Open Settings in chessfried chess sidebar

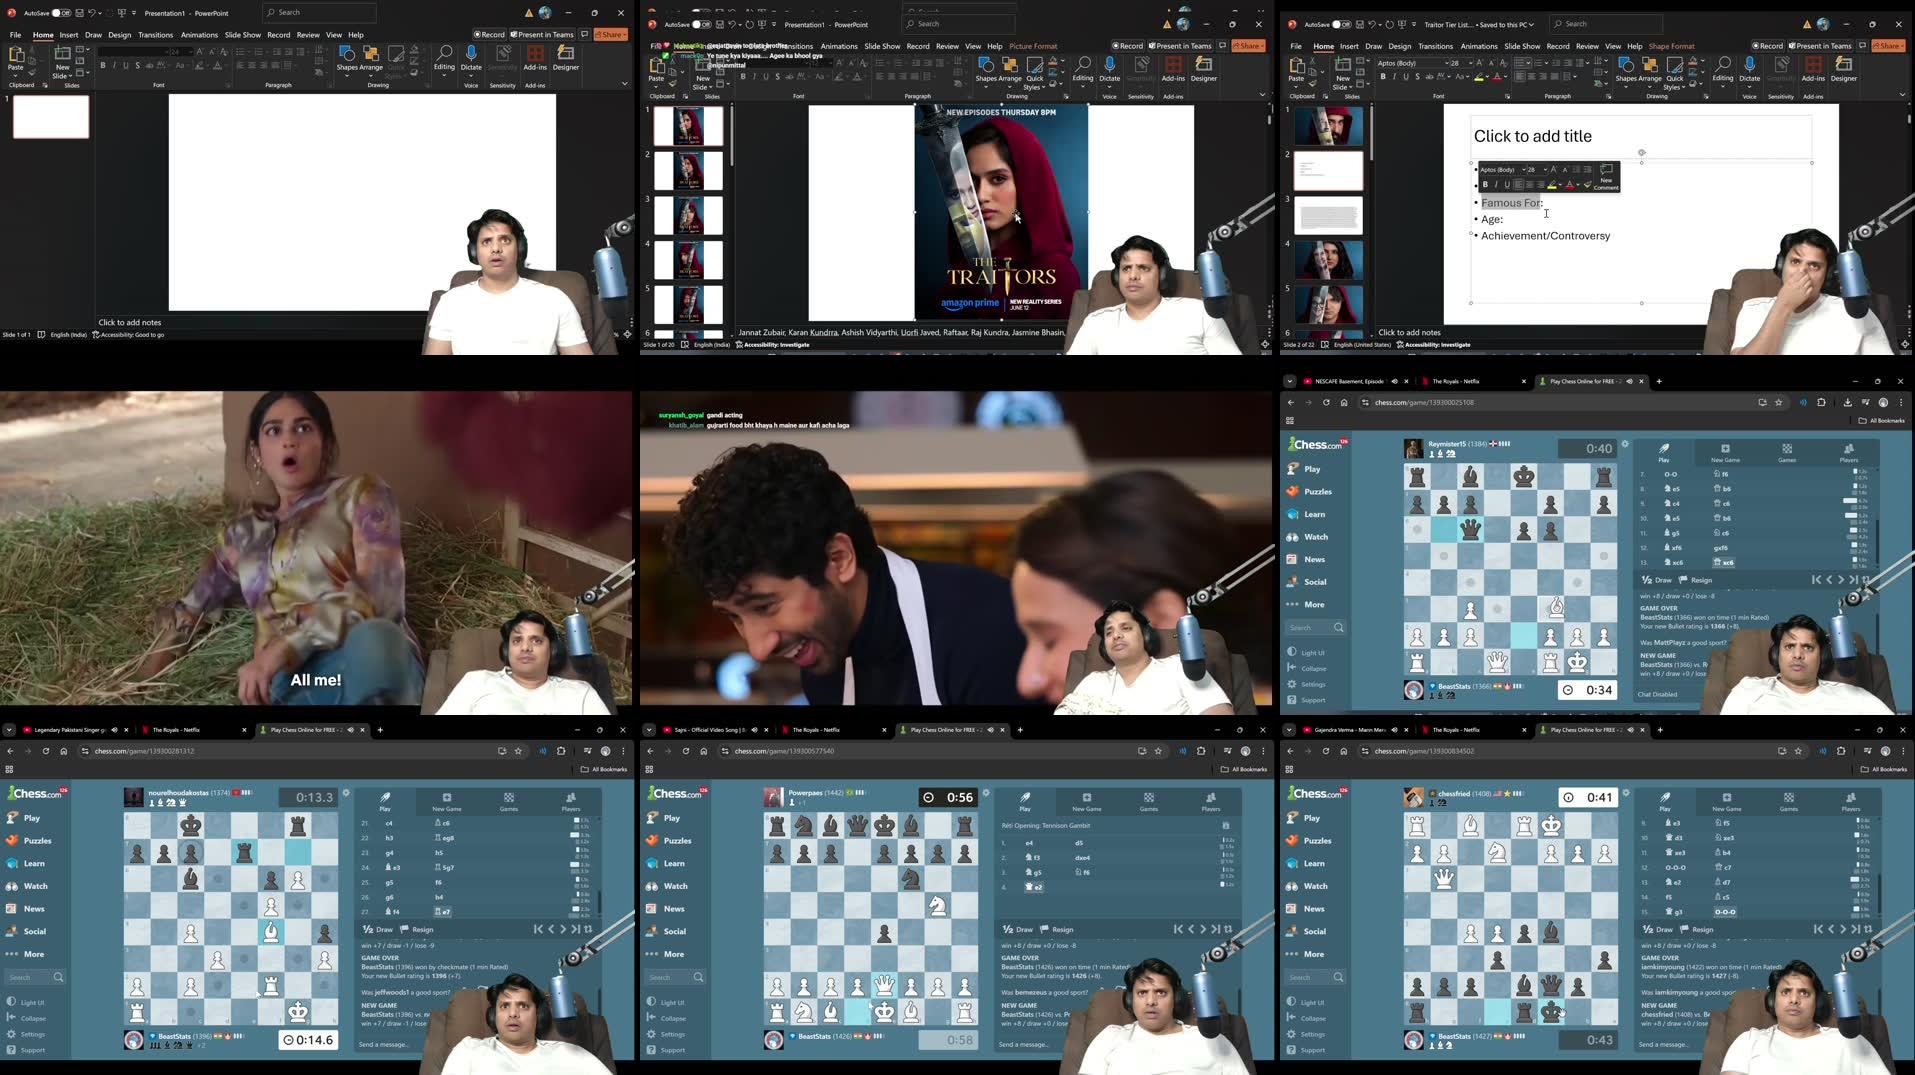(x=1306, y=1034)
